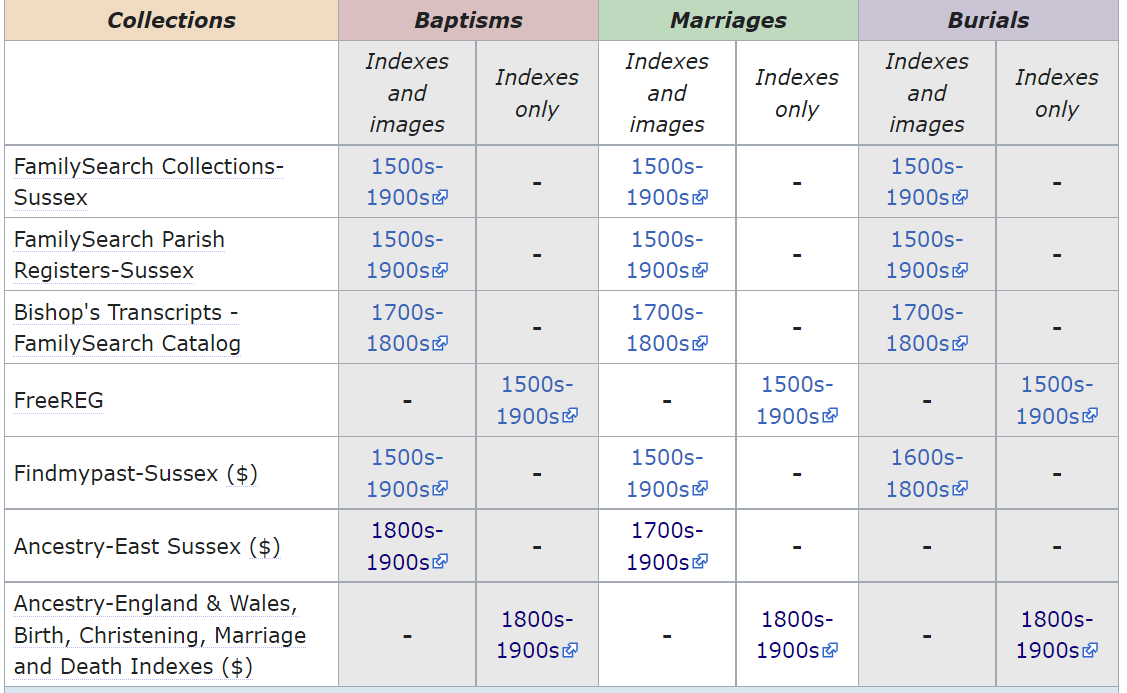Open FreeREG baptisms indexes-only 1500s-1900s link
Image resolution: width=1127 pixels, height=693 pixels.
point(537,400)
